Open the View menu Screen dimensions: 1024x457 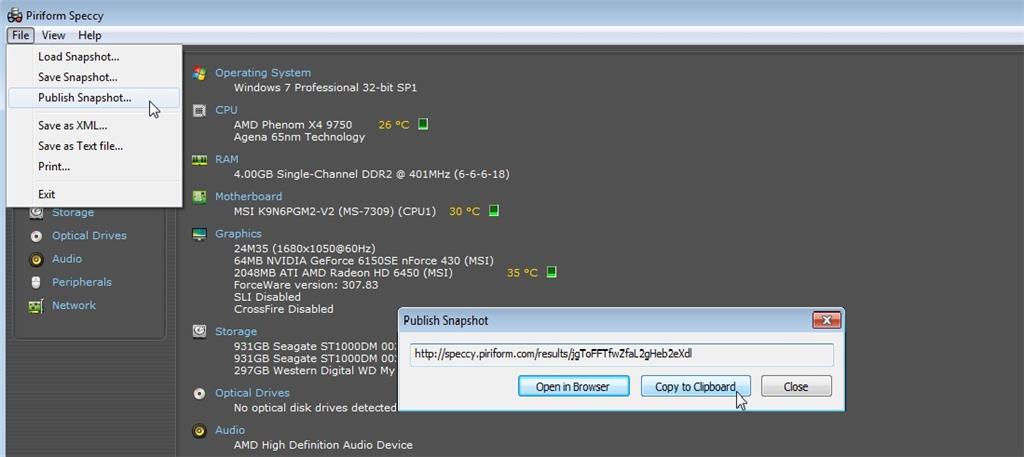pyautogui.click(x=54, y=35)
